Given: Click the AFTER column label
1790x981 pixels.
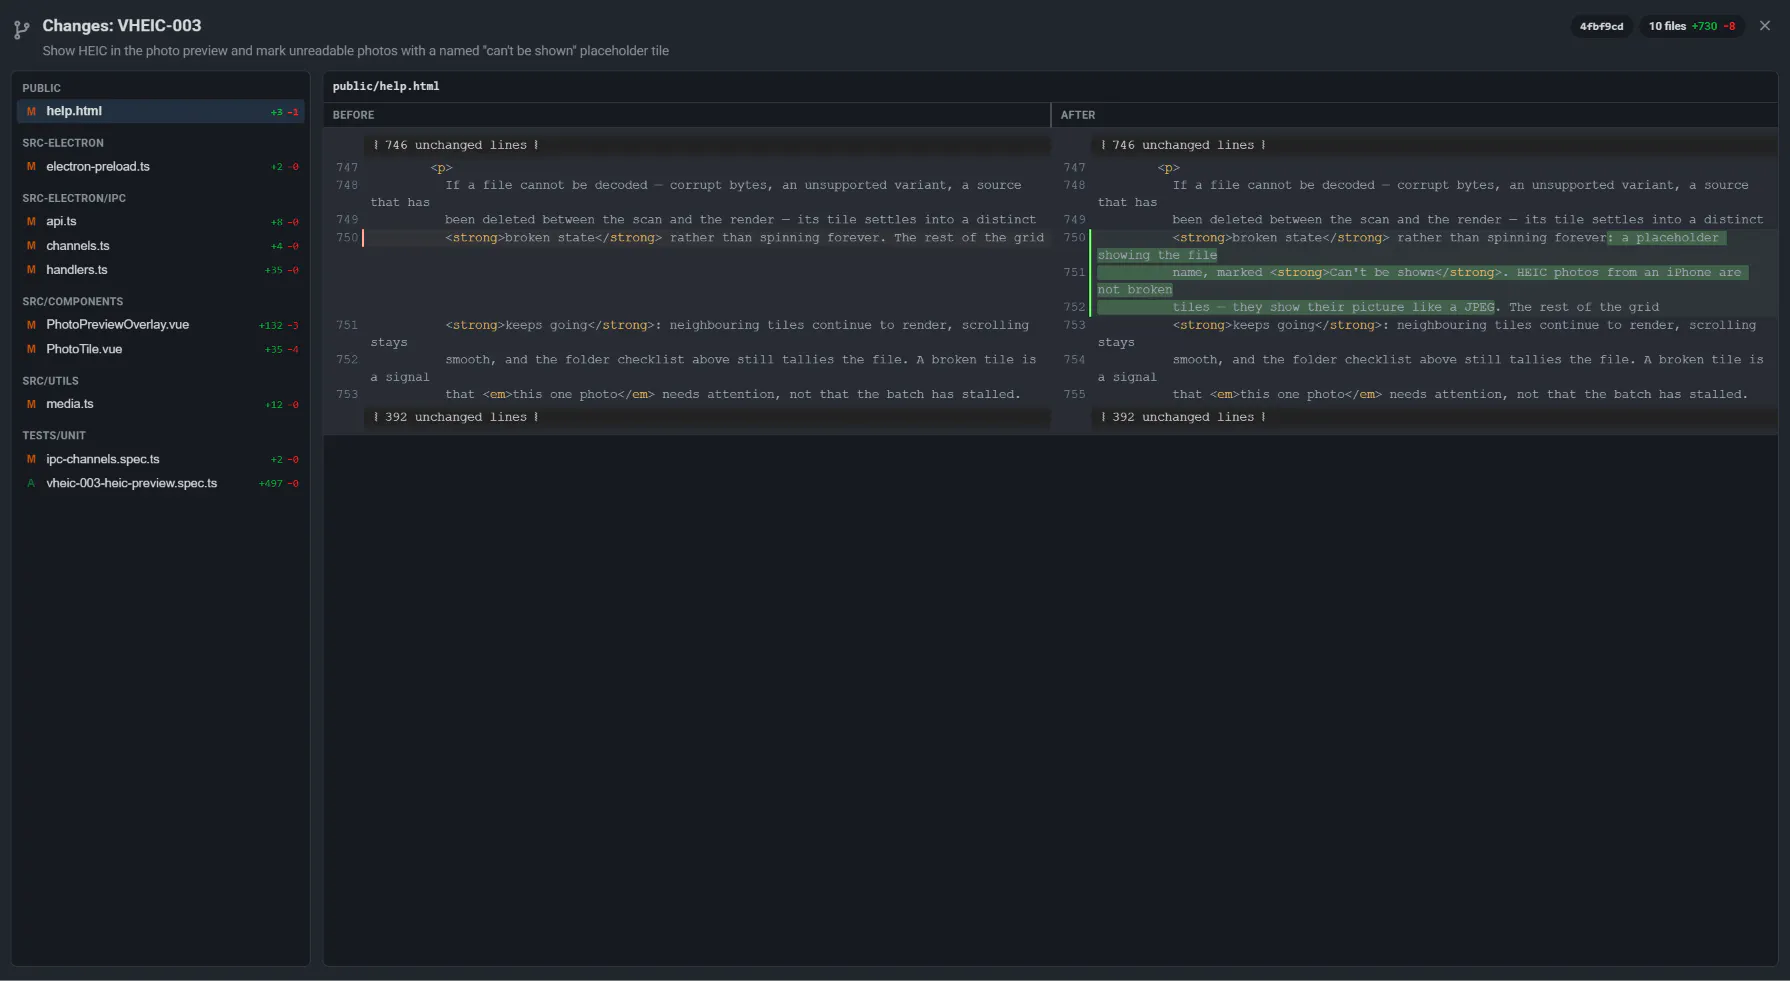Looking at the screenshot, I should click(1078, 115).
